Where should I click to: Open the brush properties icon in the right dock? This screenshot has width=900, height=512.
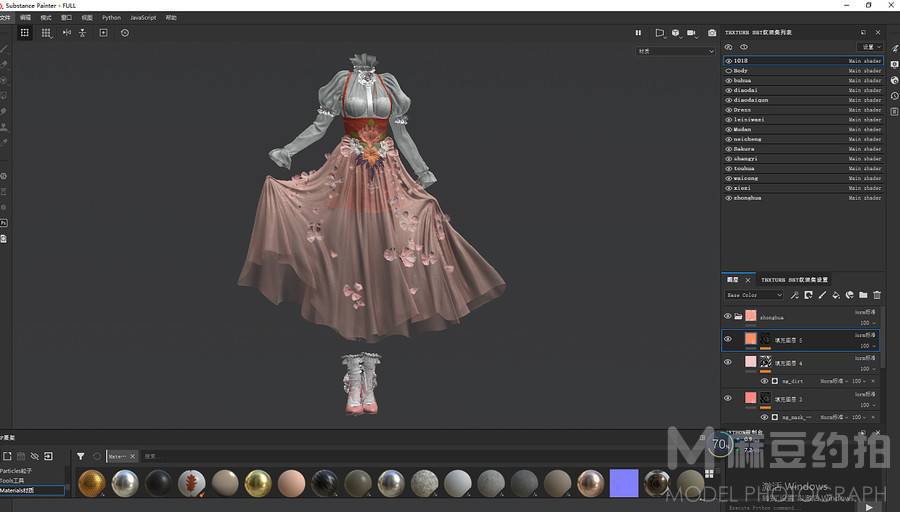(894, 49)
